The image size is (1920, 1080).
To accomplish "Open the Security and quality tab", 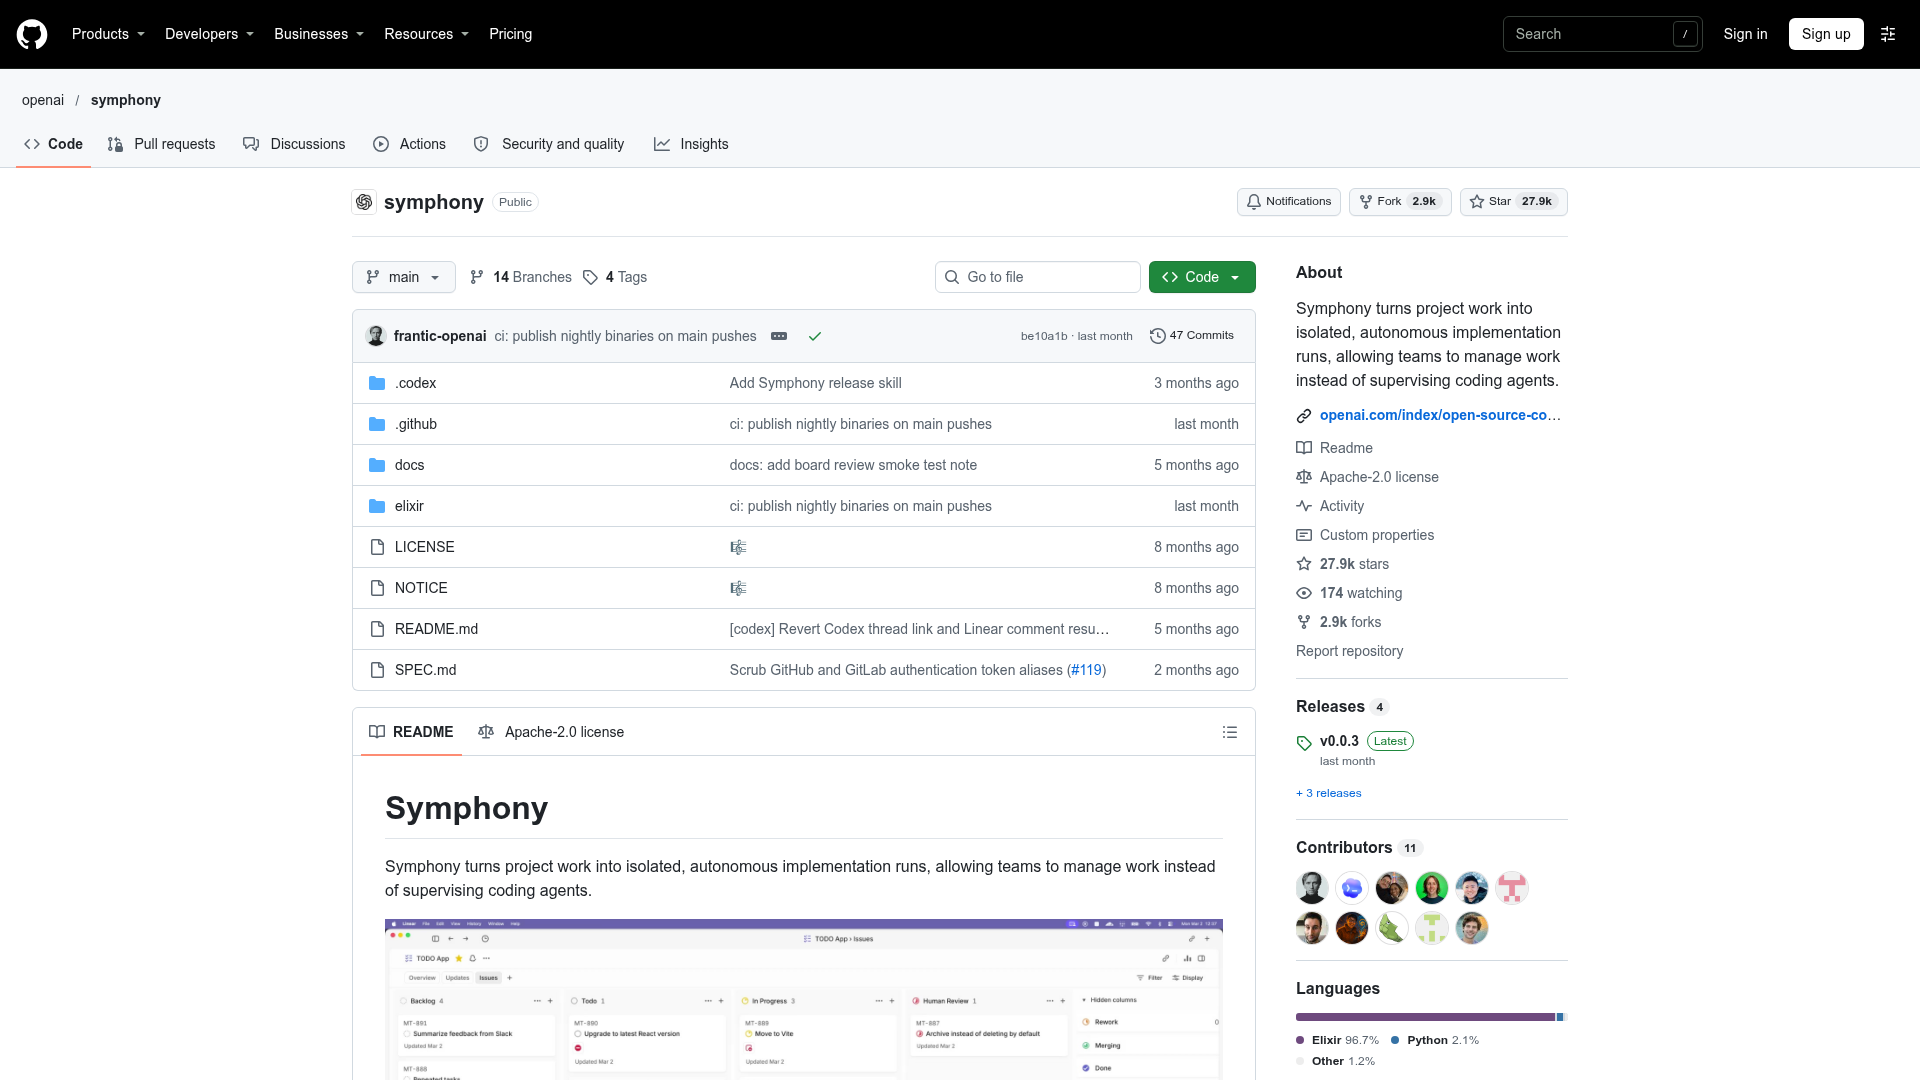I will point(549,144).
